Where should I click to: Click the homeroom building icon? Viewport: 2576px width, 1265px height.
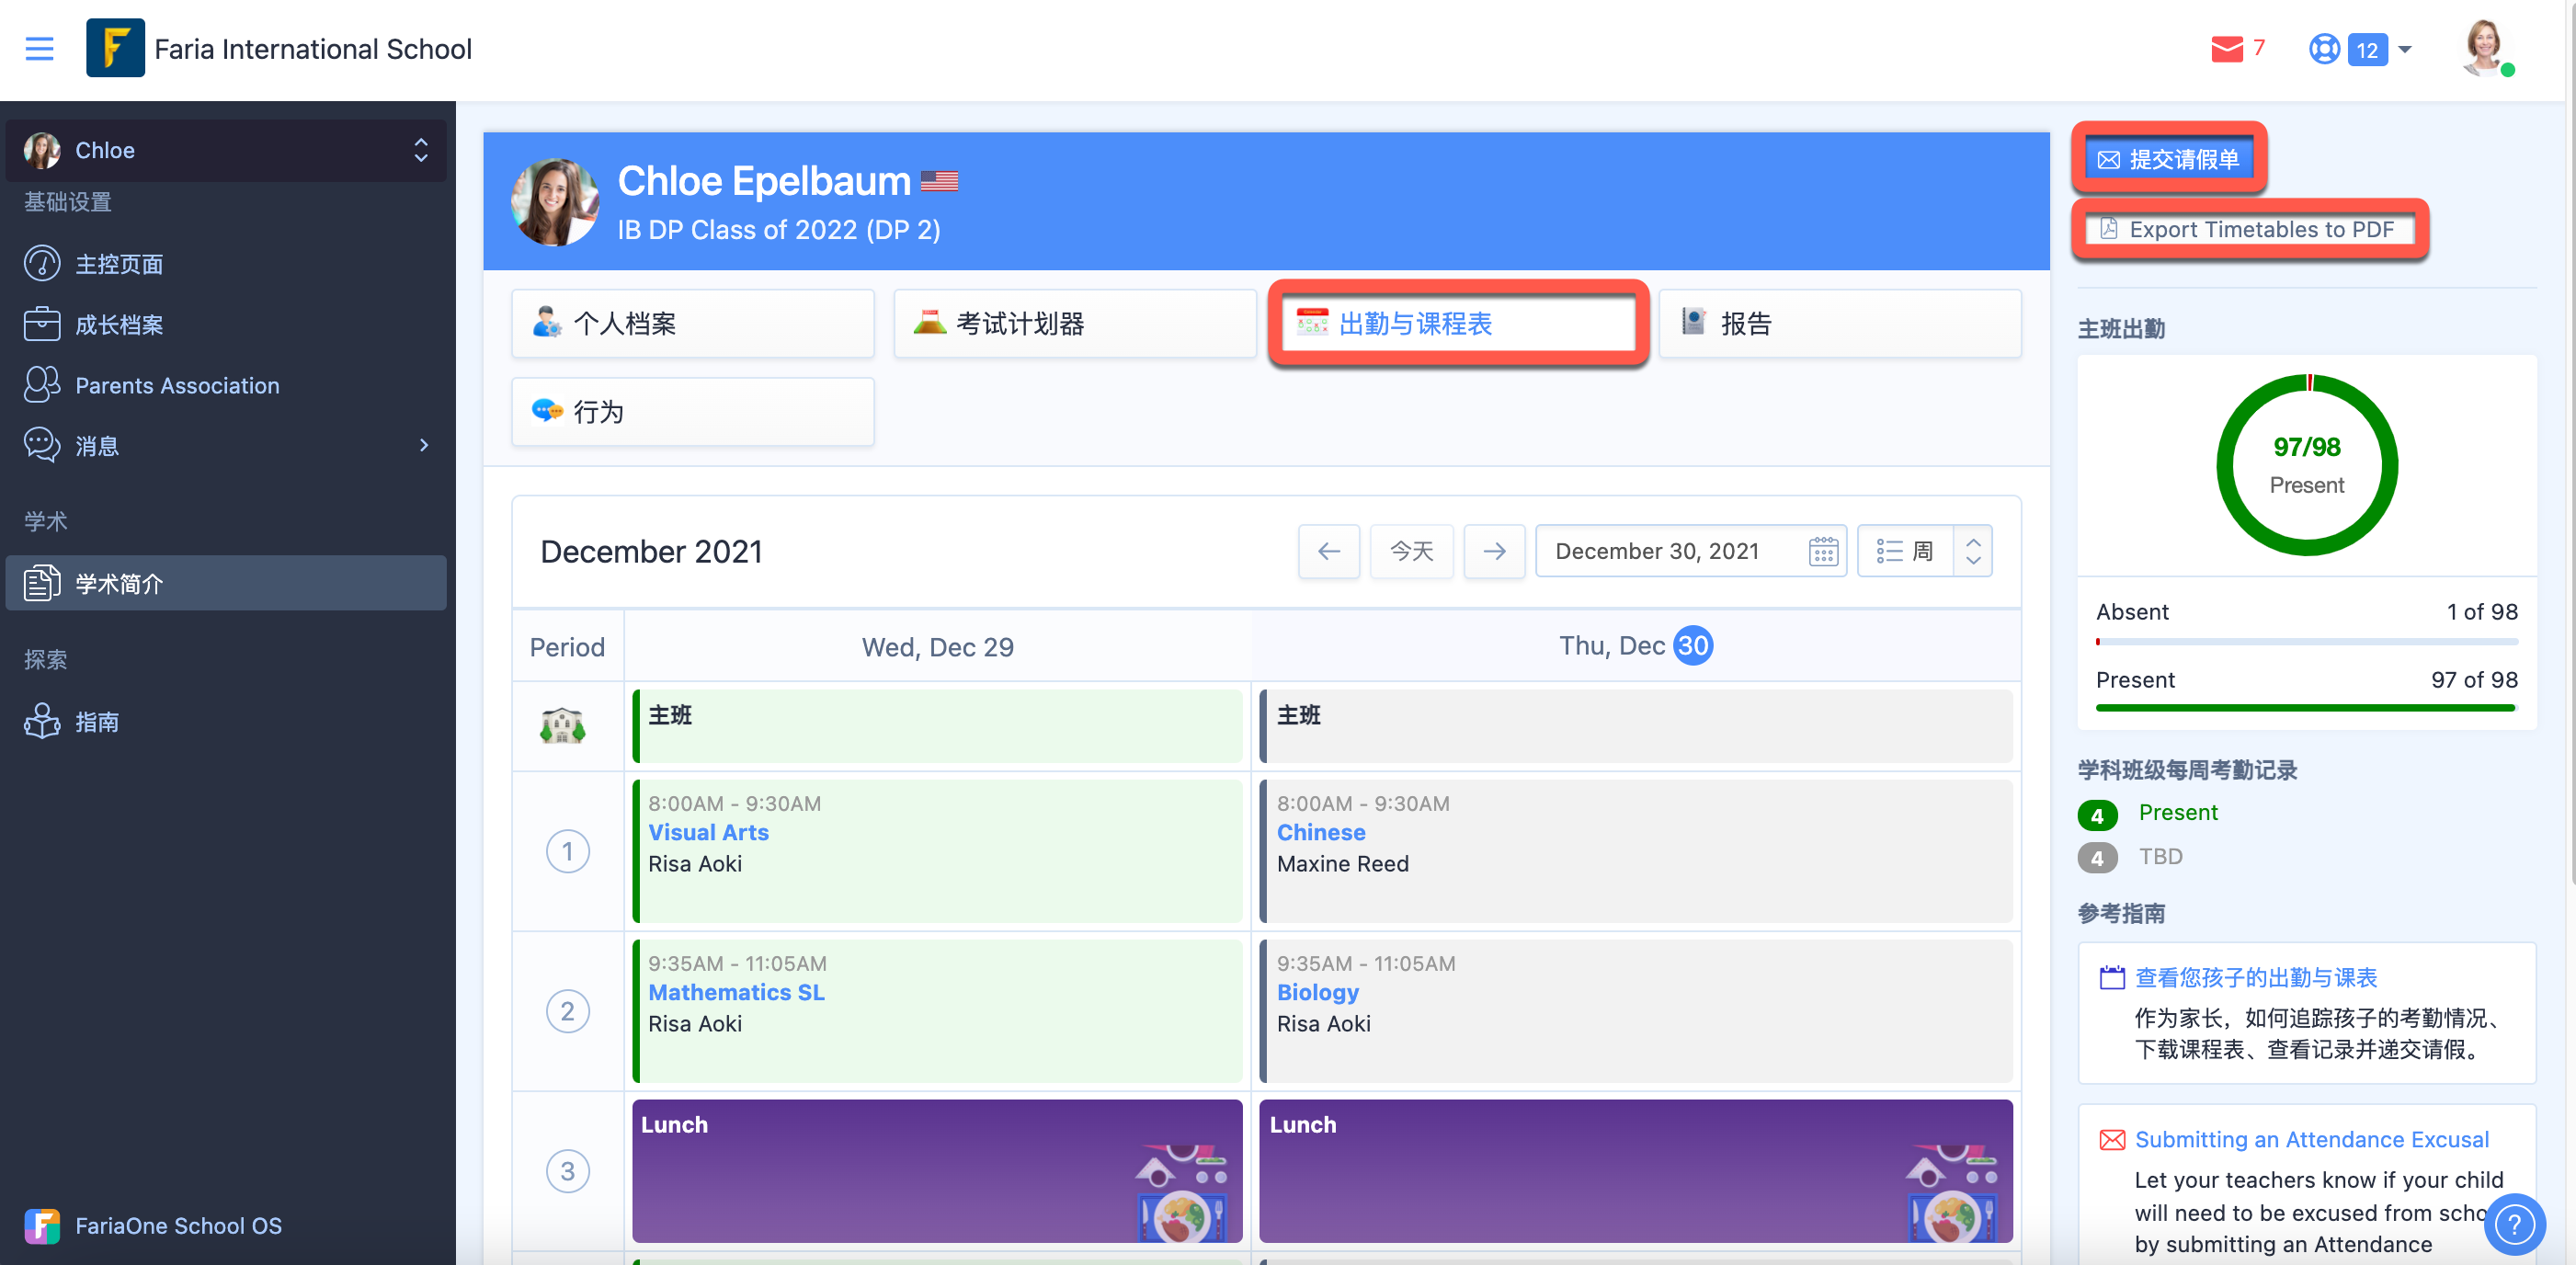point(563,725)
